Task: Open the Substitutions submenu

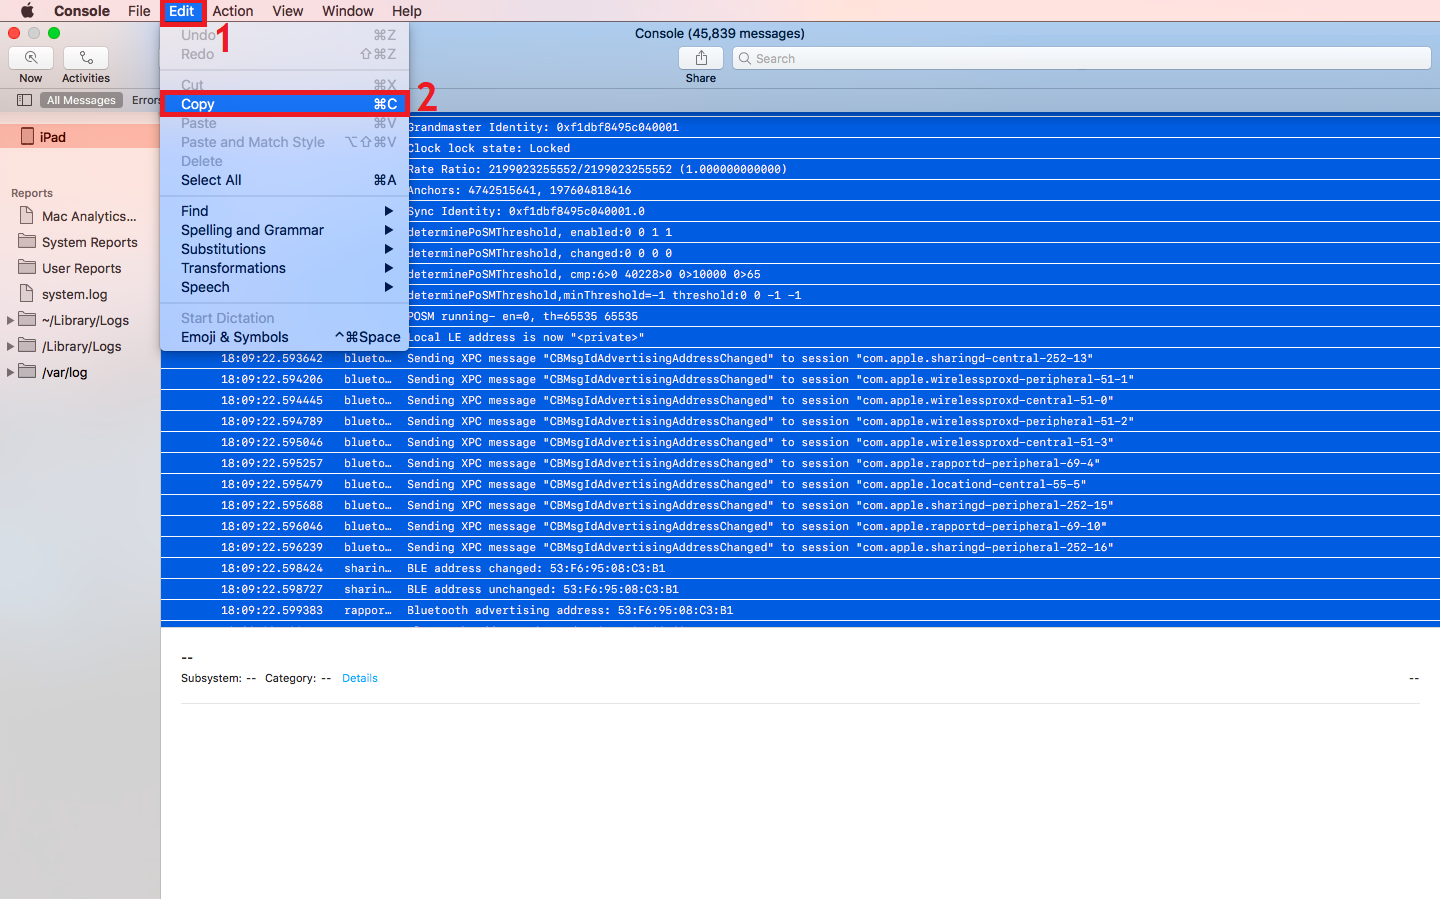Action: (284, 249)
